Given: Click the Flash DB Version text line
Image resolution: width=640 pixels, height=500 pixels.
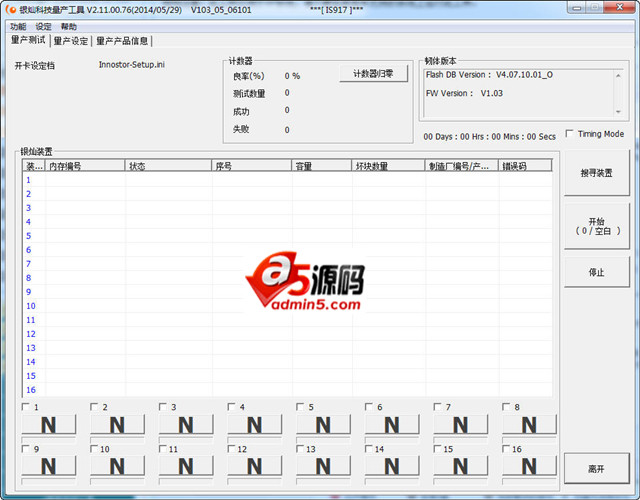Looking at the screenshot, I should 489,75.
